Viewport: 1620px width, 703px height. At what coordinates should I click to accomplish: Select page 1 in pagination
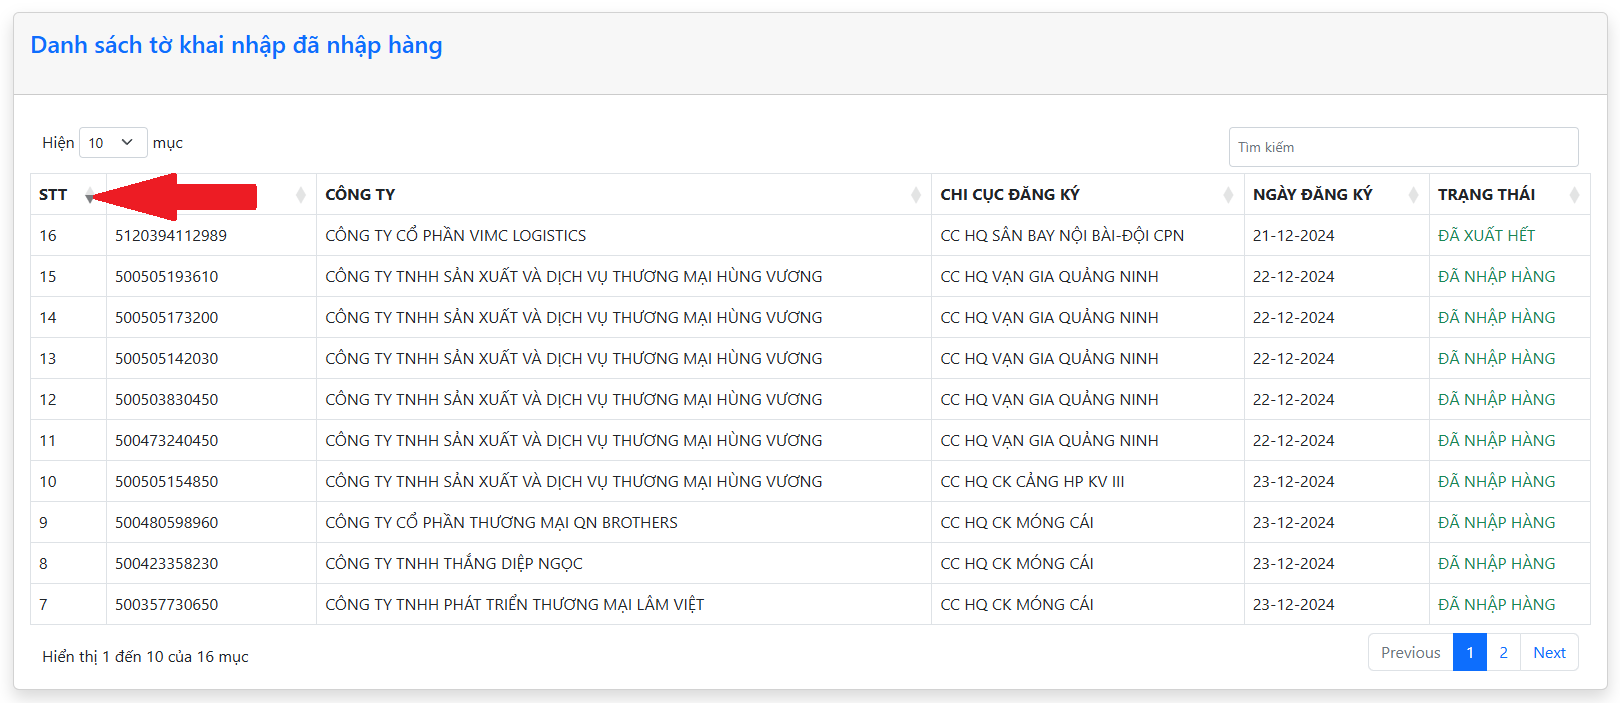[x=1469, y=653]
